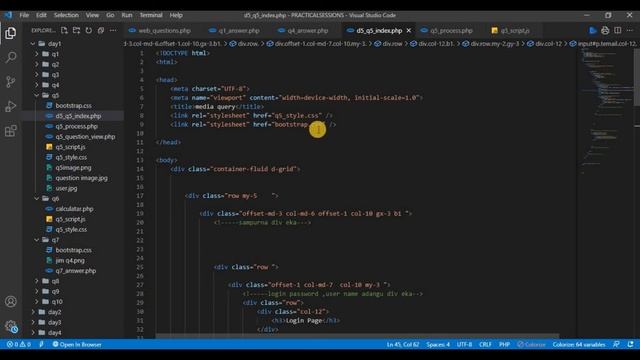Collapse the q6 folder
This screenshot has height=360, width=640.
pos(37,198)
